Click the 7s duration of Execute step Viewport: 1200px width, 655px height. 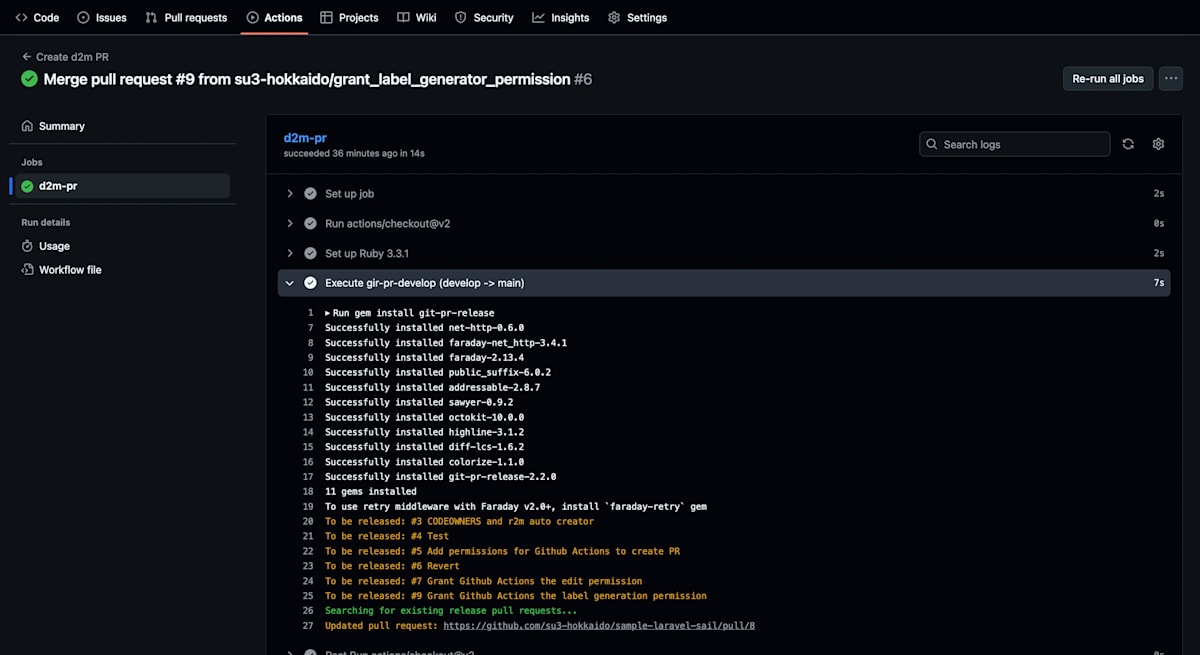(x=1159, y=283)
